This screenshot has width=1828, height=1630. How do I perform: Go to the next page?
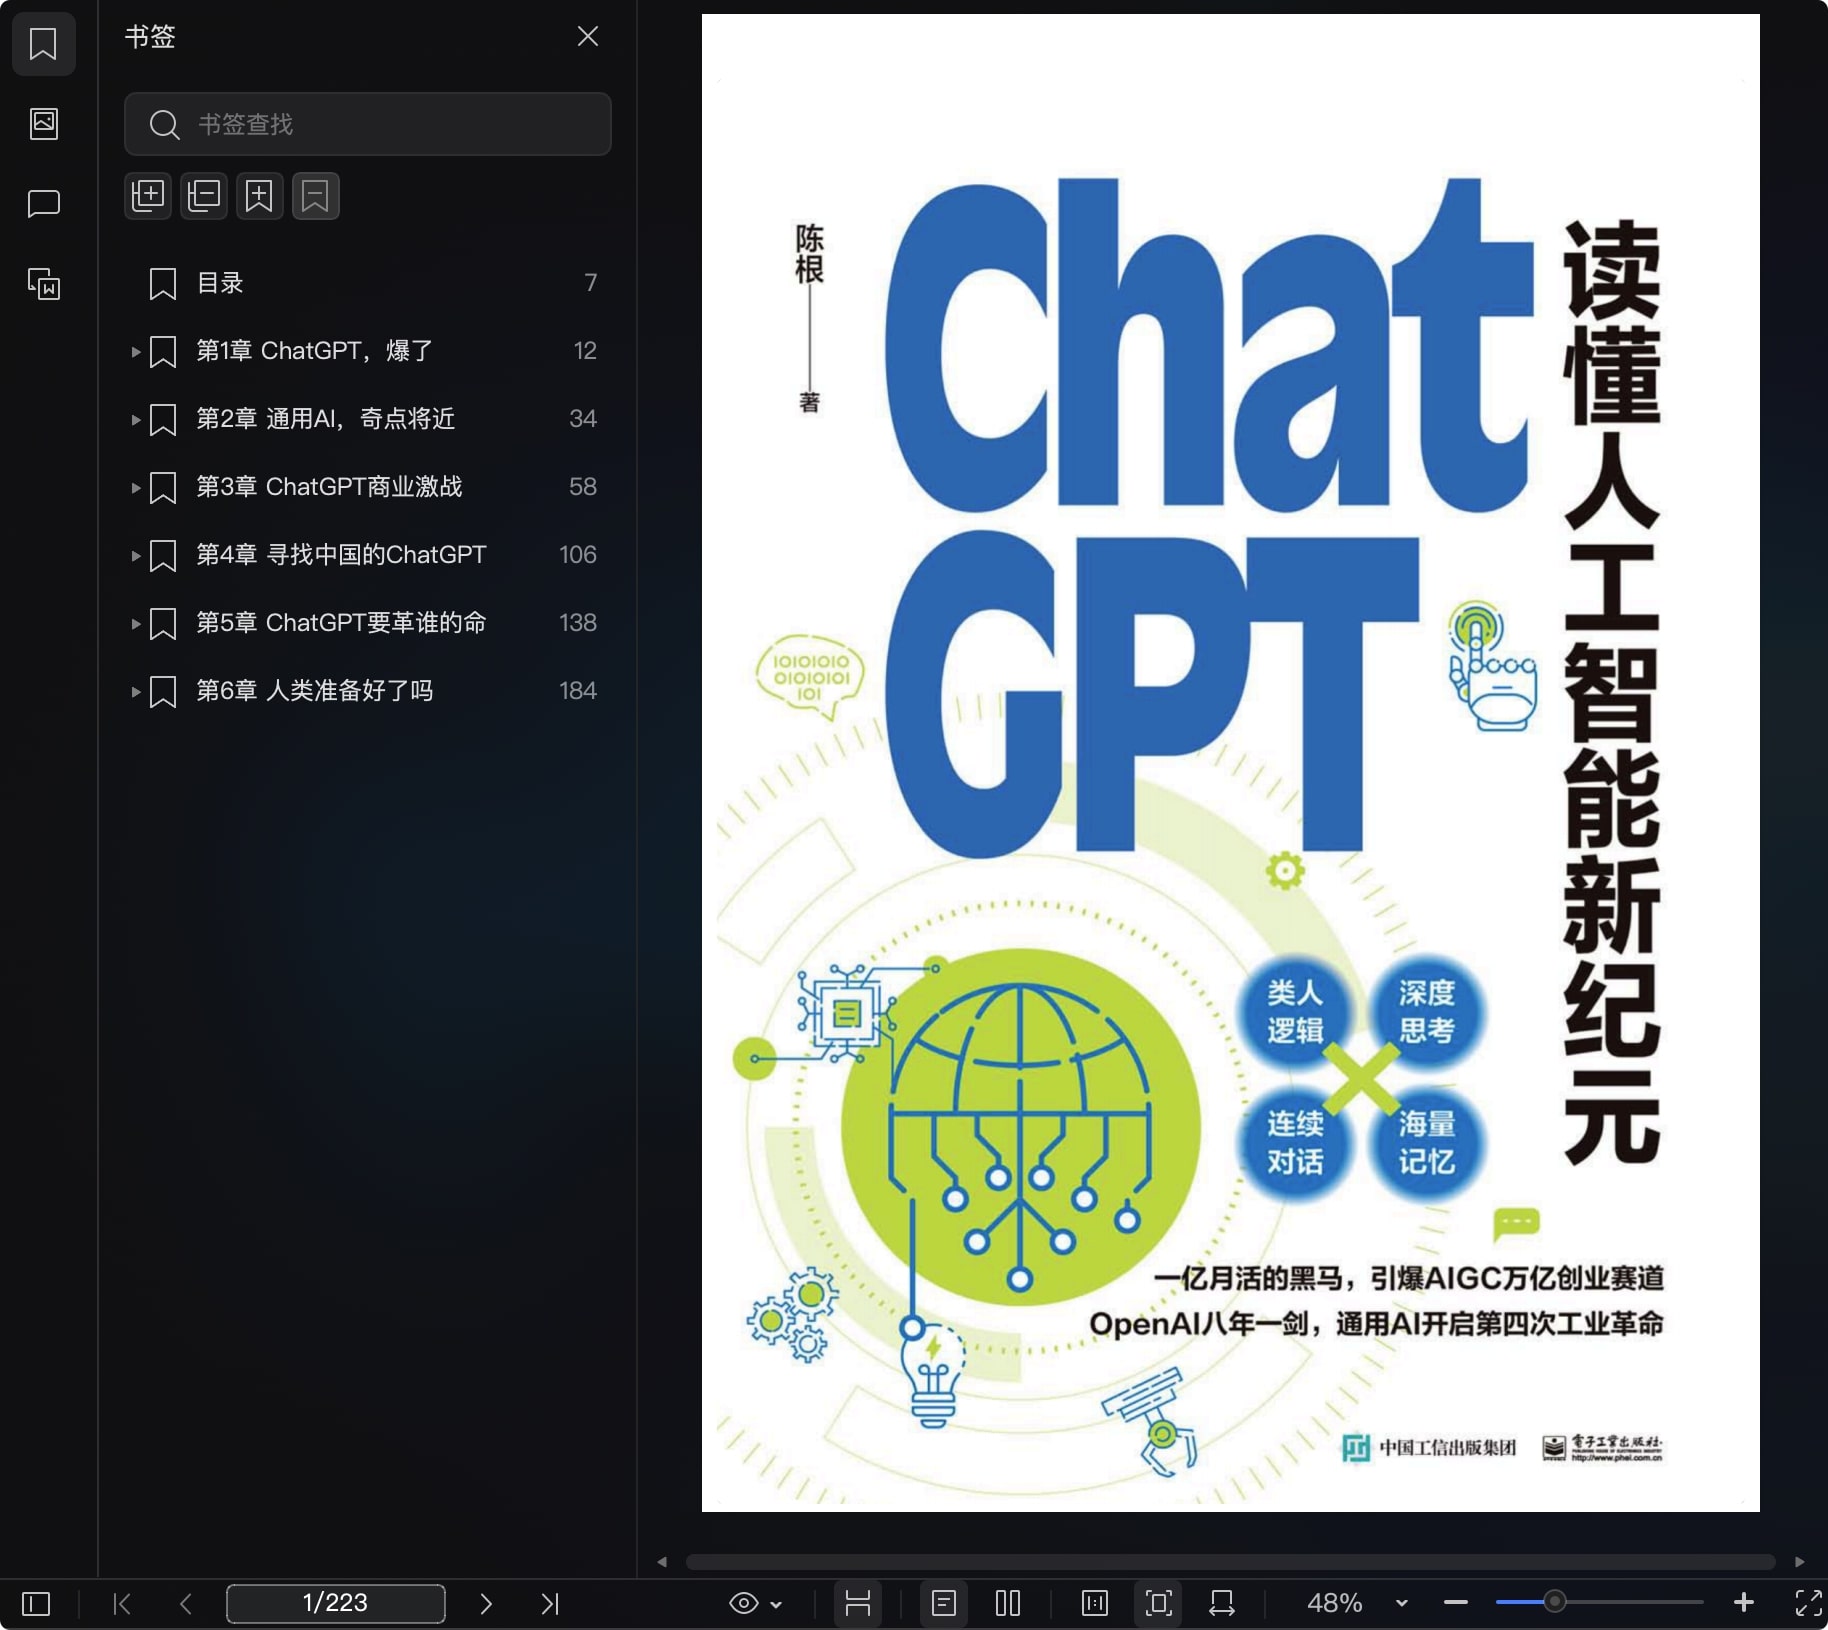click(x=486, y=1604)
